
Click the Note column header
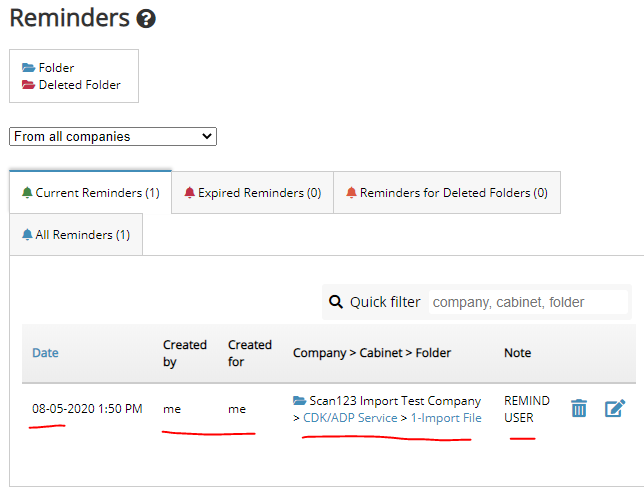click(517, 353)
